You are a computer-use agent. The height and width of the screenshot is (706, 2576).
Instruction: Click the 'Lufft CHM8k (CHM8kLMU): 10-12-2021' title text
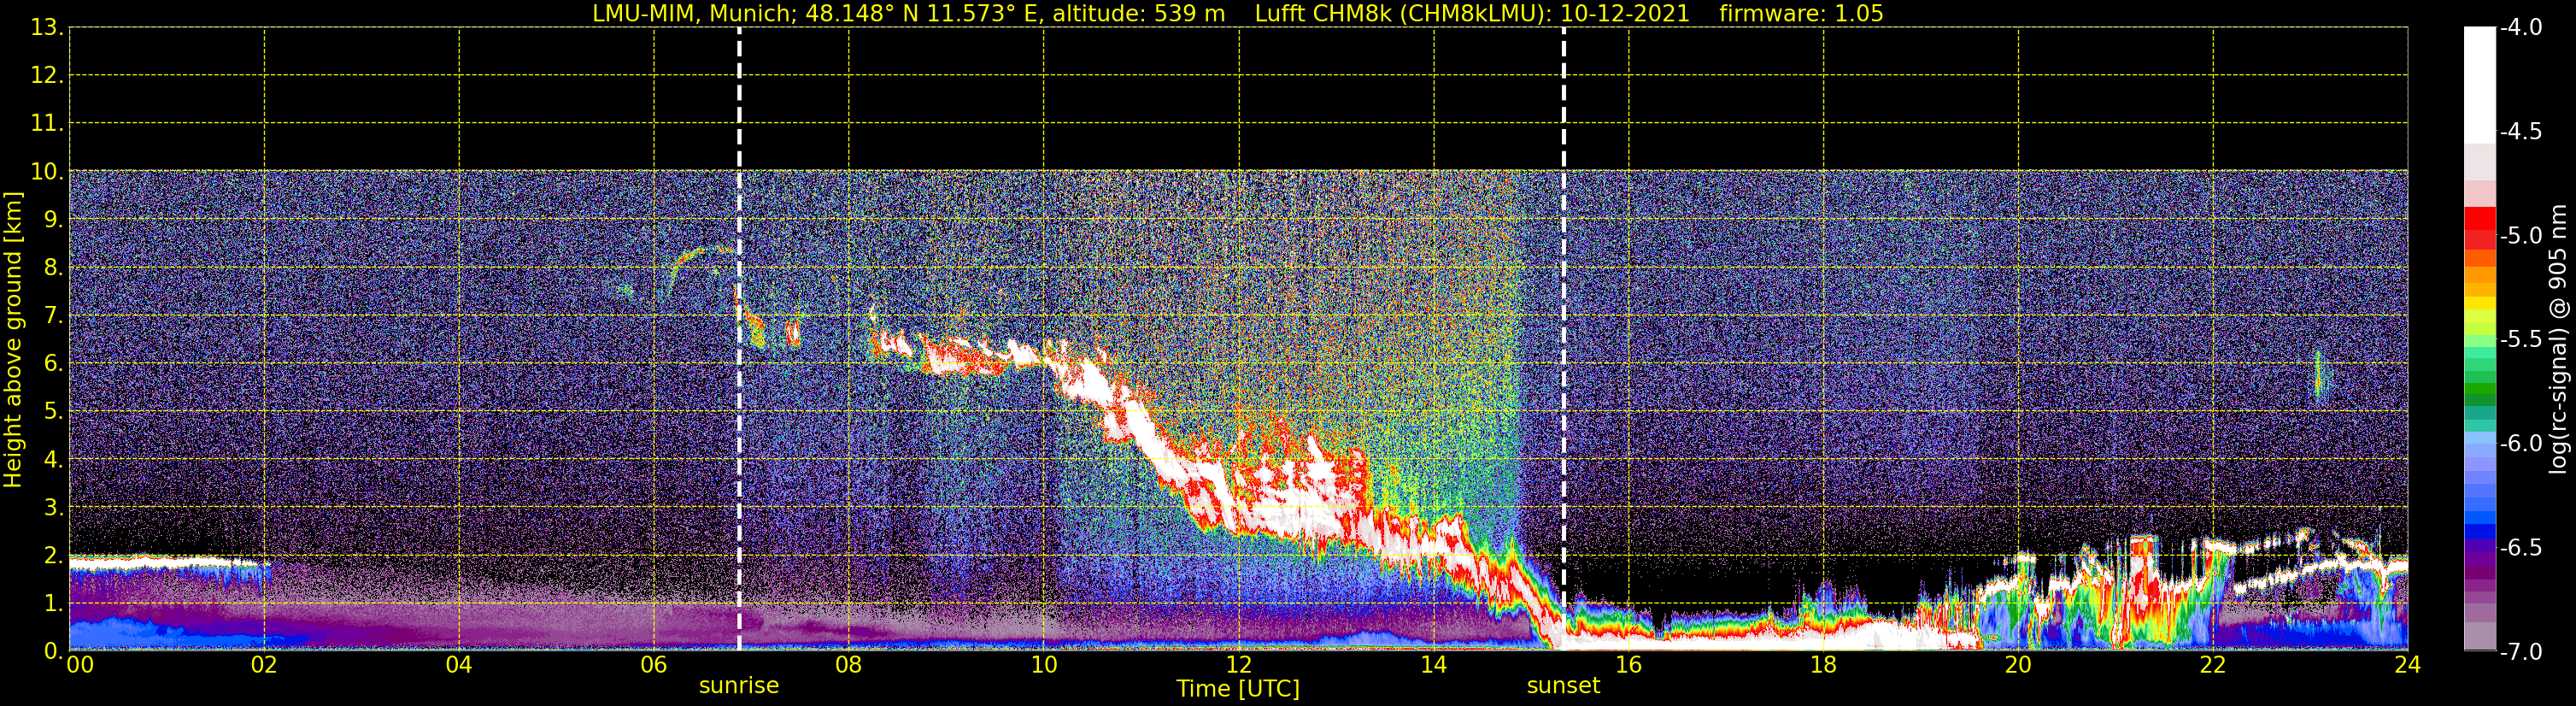[x=1472, y=14]
